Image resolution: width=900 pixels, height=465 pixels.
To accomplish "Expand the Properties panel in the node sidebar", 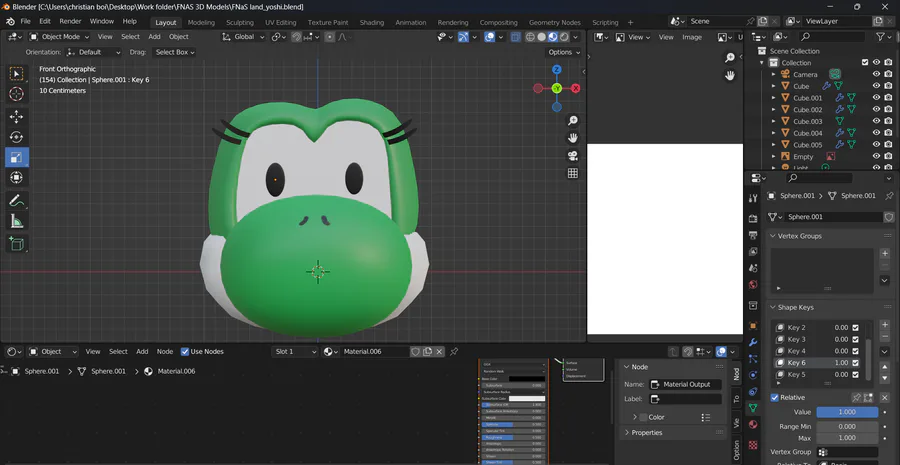I will (x=626, y=432).
